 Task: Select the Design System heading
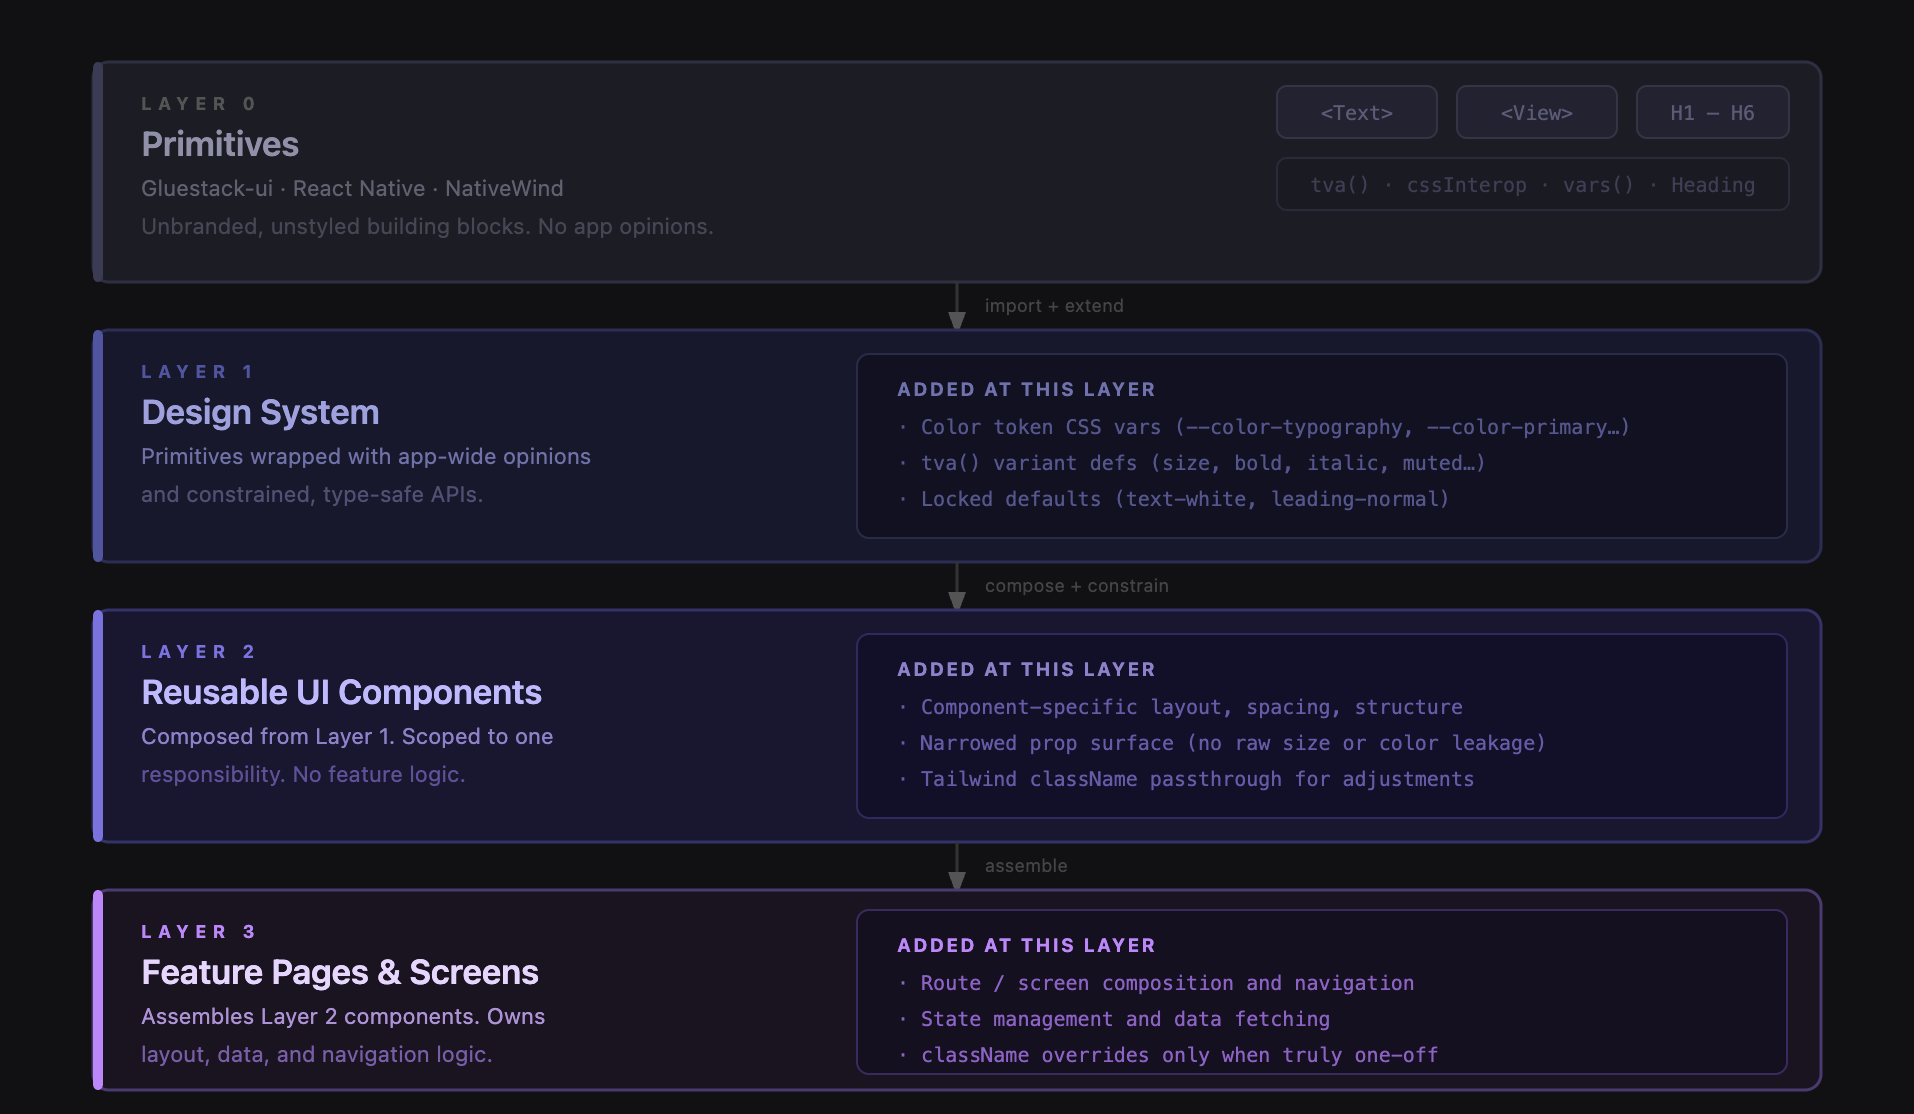click(260, 412)
